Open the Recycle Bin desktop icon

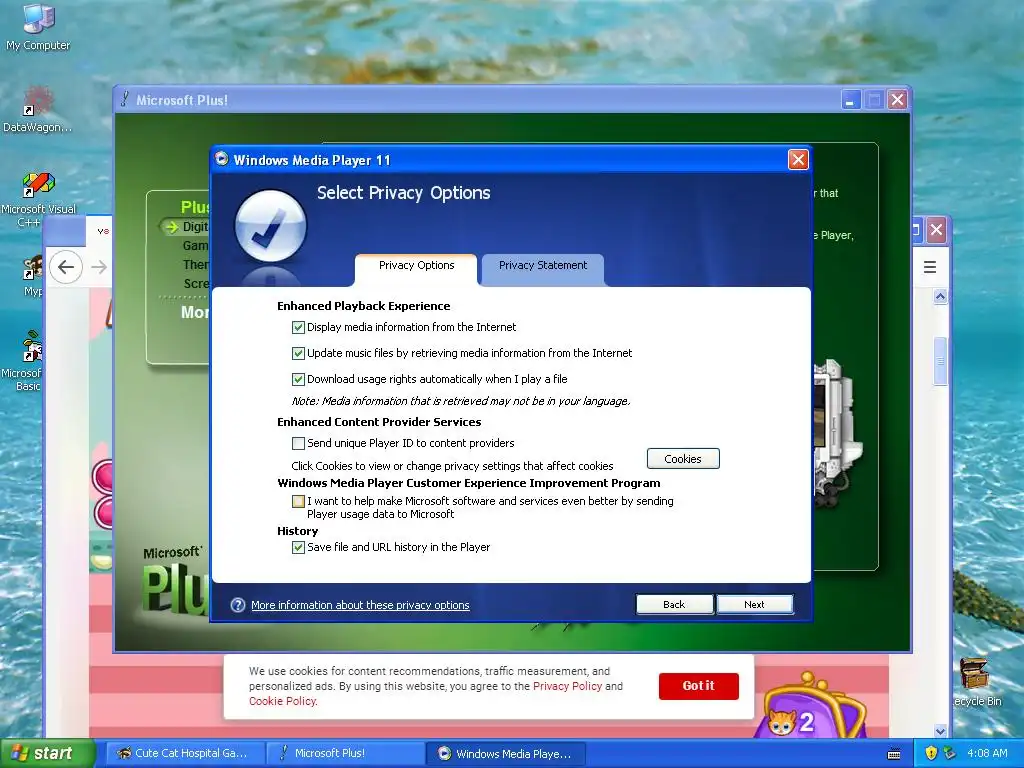pyautogui.click(x=976, y=682)
